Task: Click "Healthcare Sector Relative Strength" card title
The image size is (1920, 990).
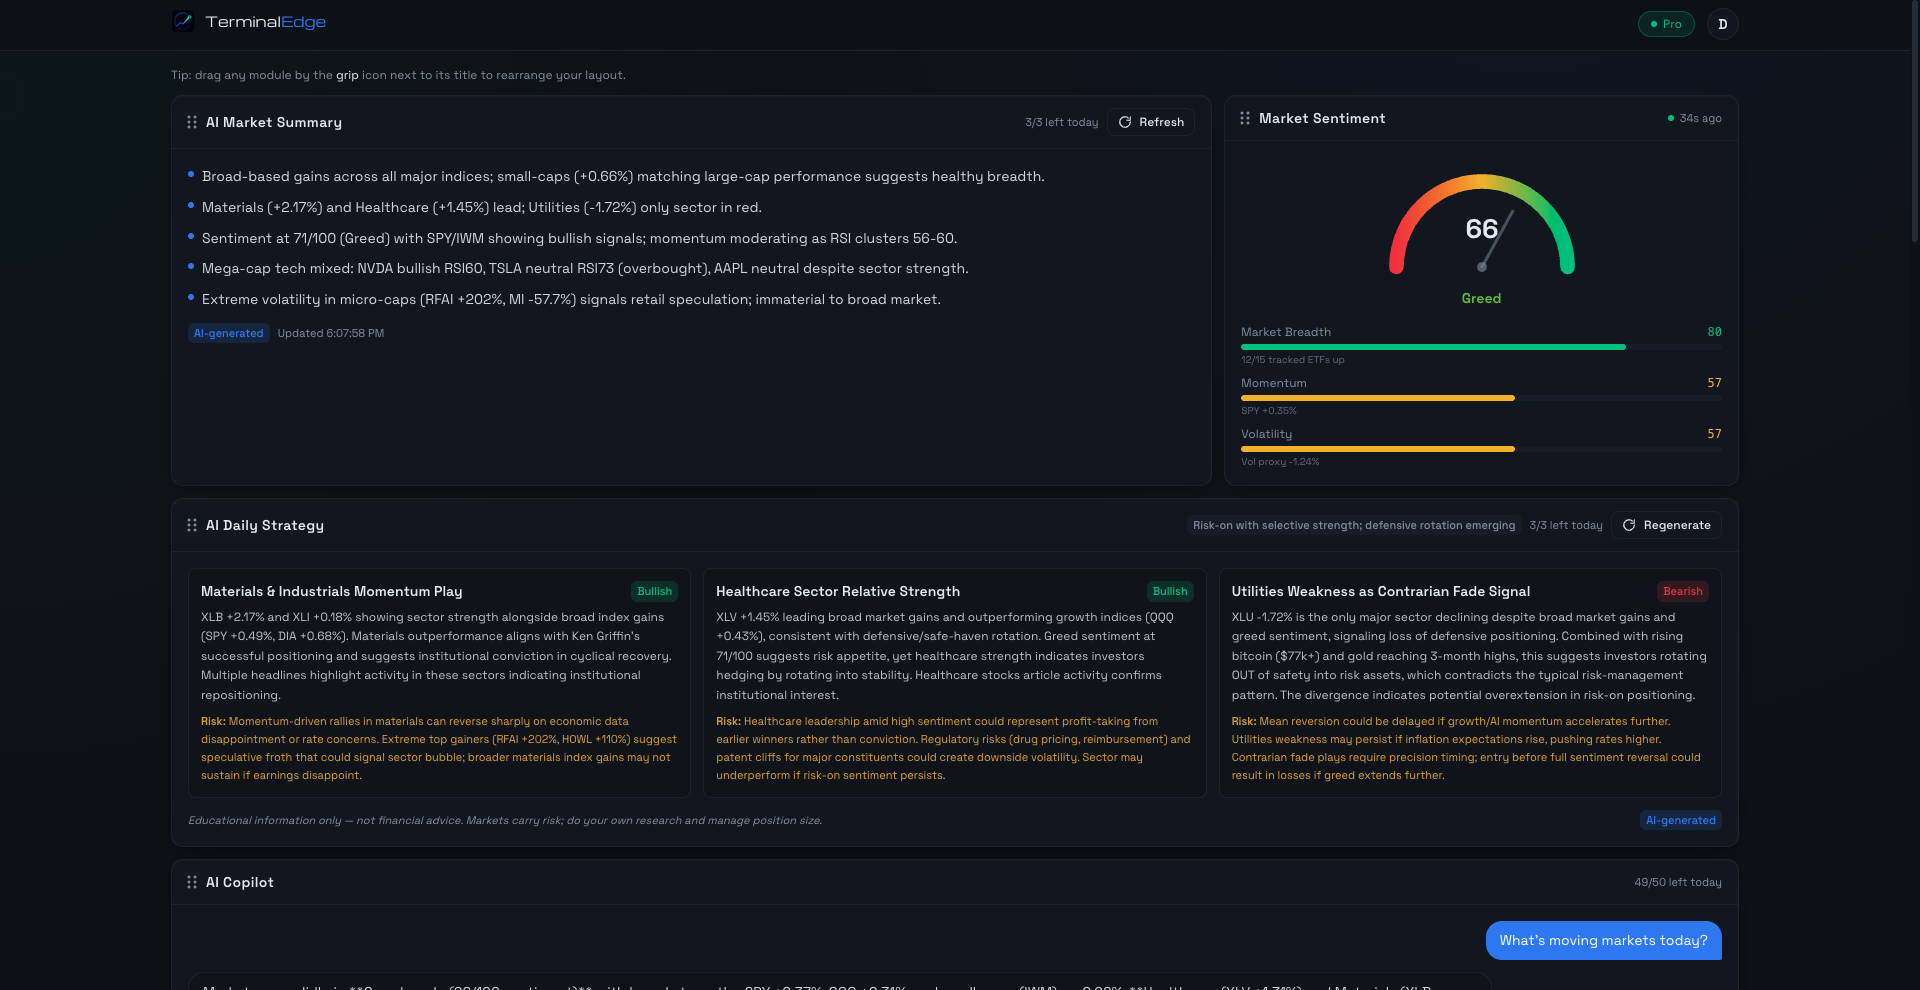Action: [838, 591]
